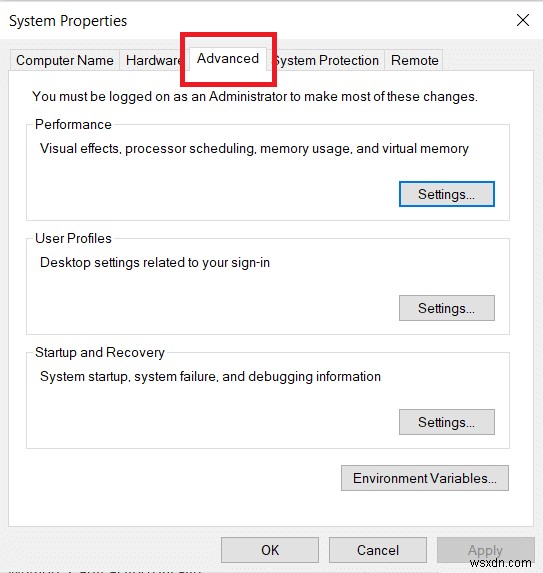Open User Profiles Settings button

[x=447, y=308]
